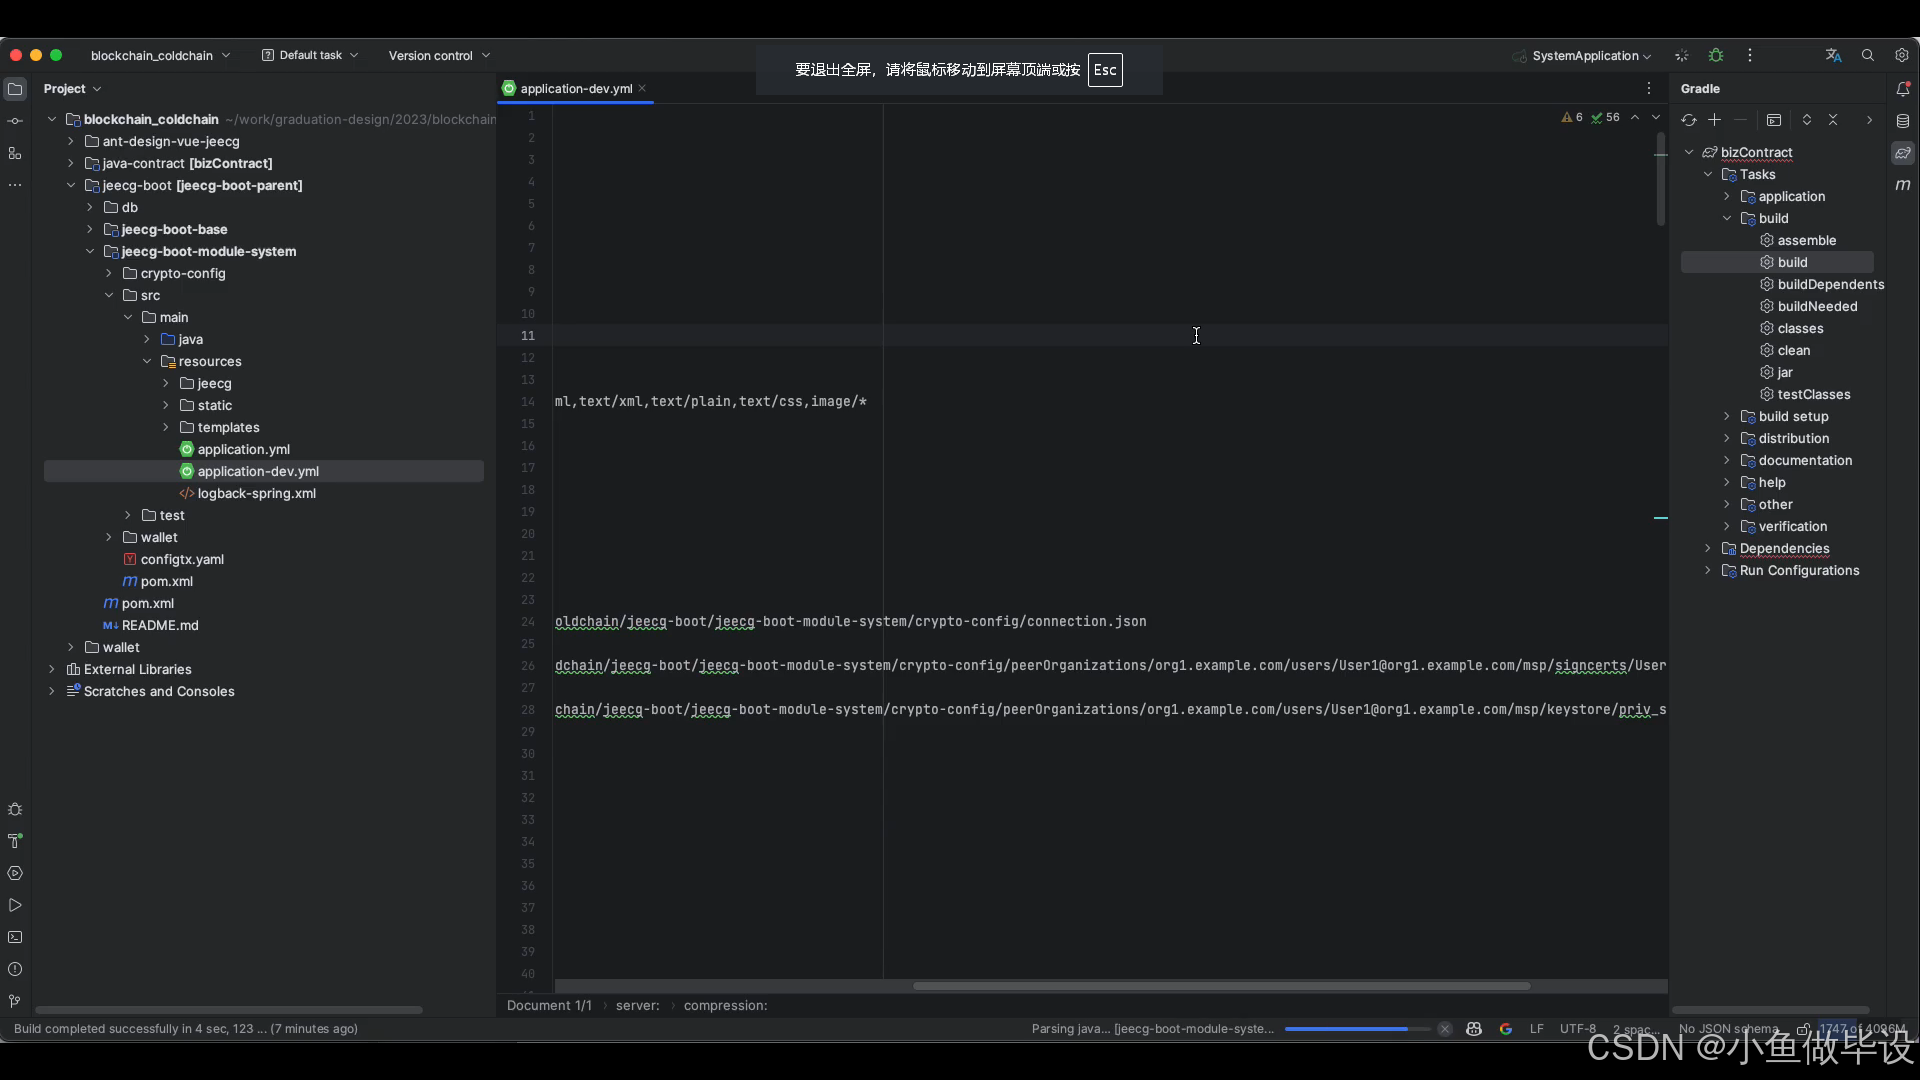The height and width of the screenshot is (1080, 1920).
Task: Click compression: breadcrumb in editor footer
Action: pyautogui.click(x=725, y=1006)
